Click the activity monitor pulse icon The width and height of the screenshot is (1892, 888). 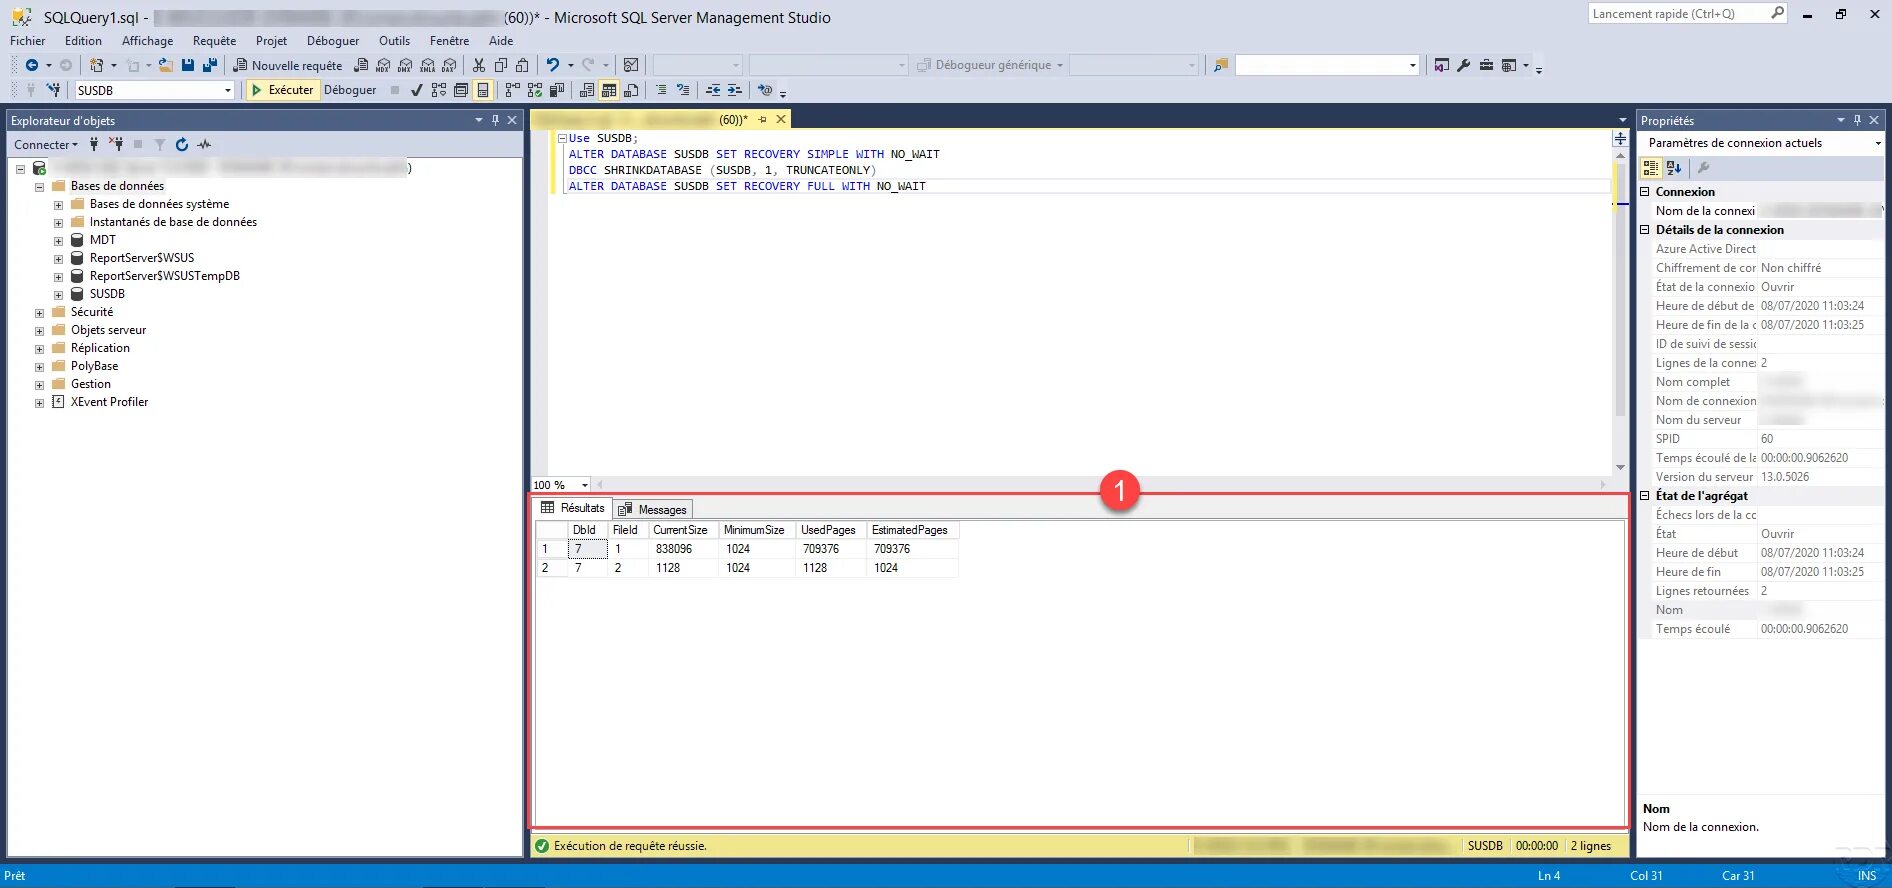(205, 145)
